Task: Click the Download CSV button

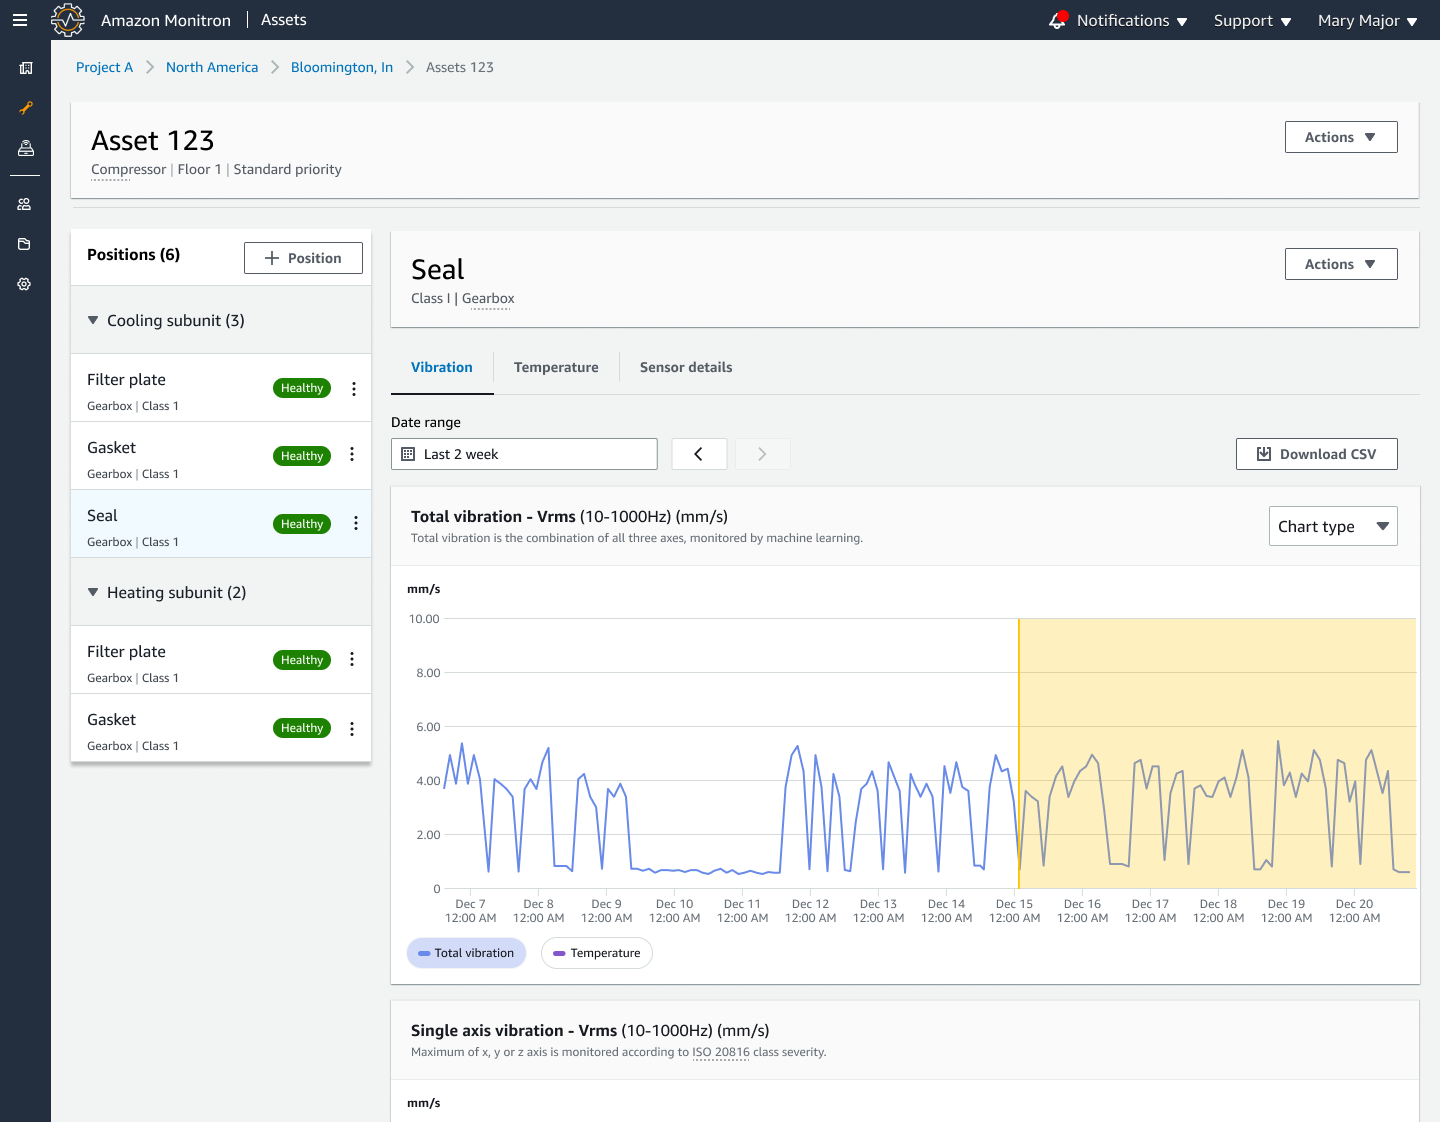Action: (x=1316, y=454)
